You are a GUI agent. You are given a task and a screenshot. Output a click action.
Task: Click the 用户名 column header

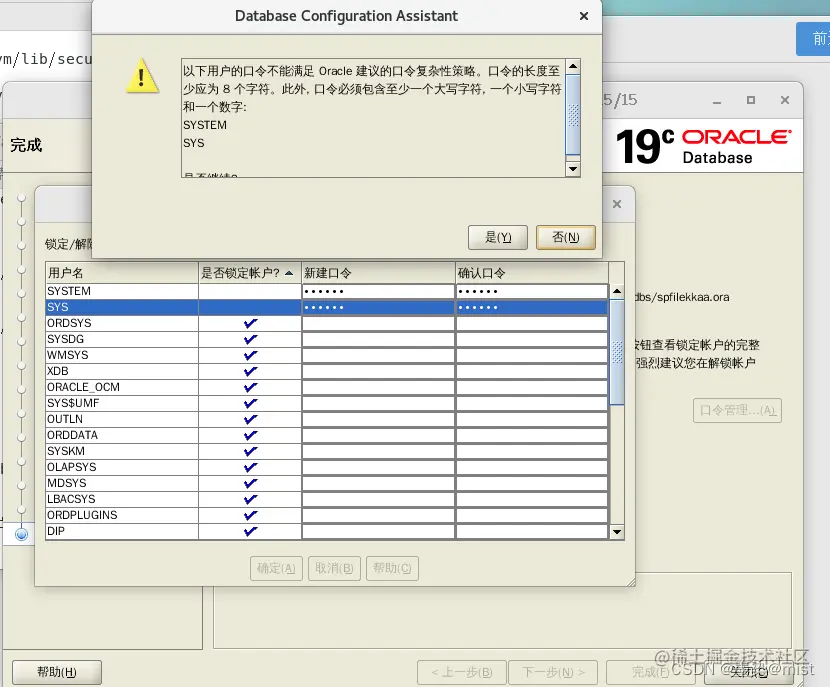(122, 273)
